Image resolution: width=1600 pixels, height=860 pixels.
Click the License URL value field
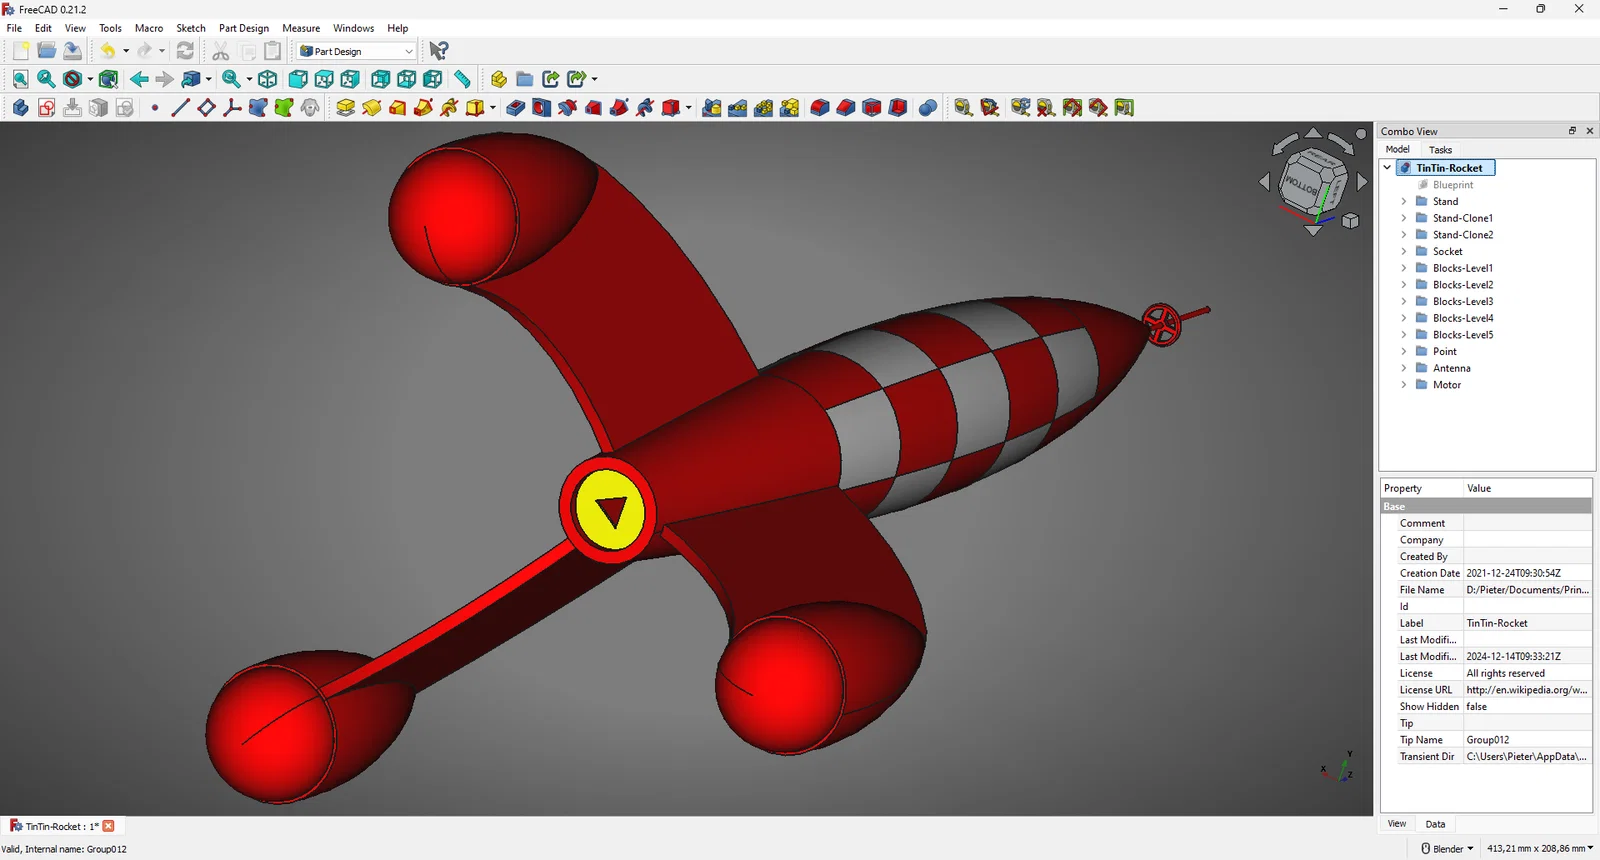(x=1527, y=690)
